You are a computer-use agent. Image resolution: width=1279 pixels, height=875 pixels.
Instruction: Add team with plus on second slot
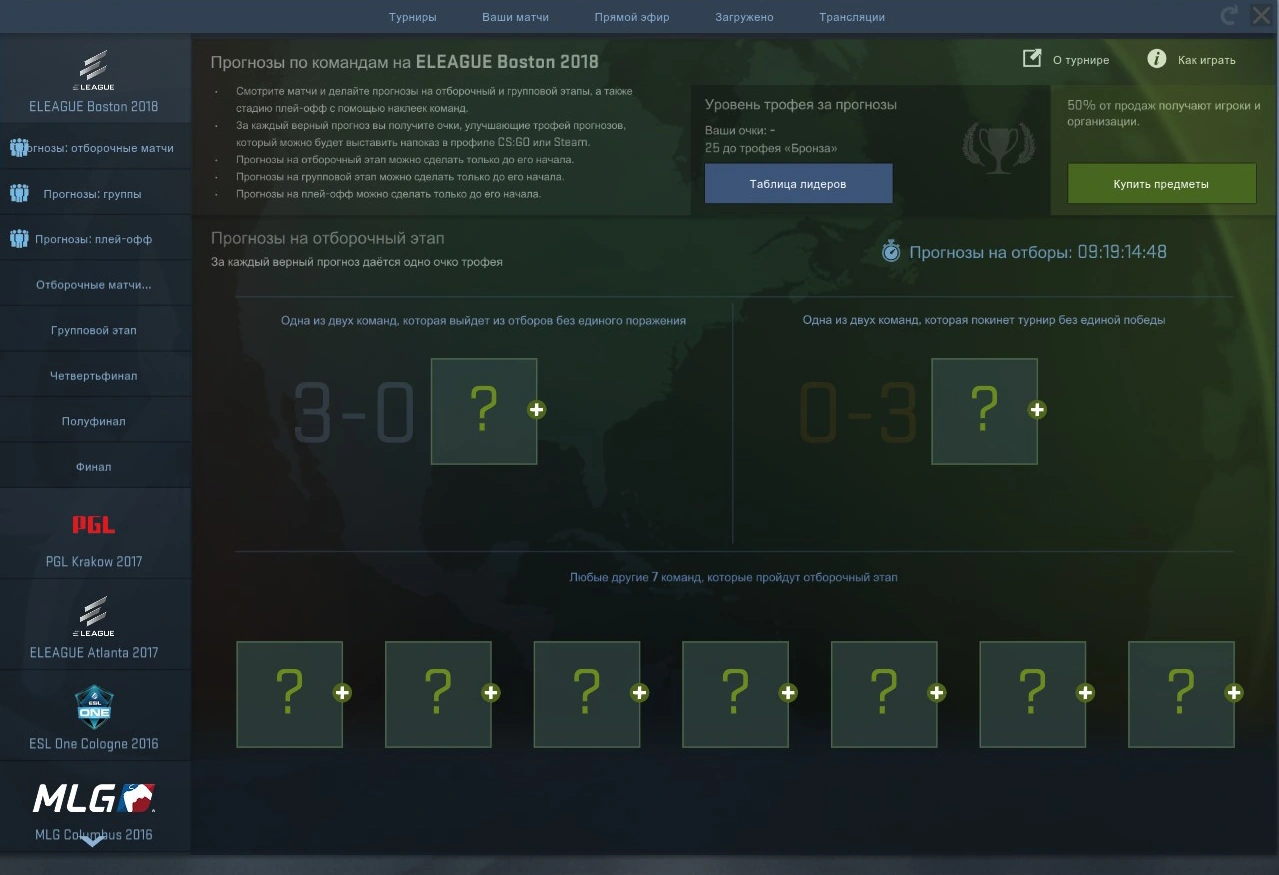[x=491, y=692]
